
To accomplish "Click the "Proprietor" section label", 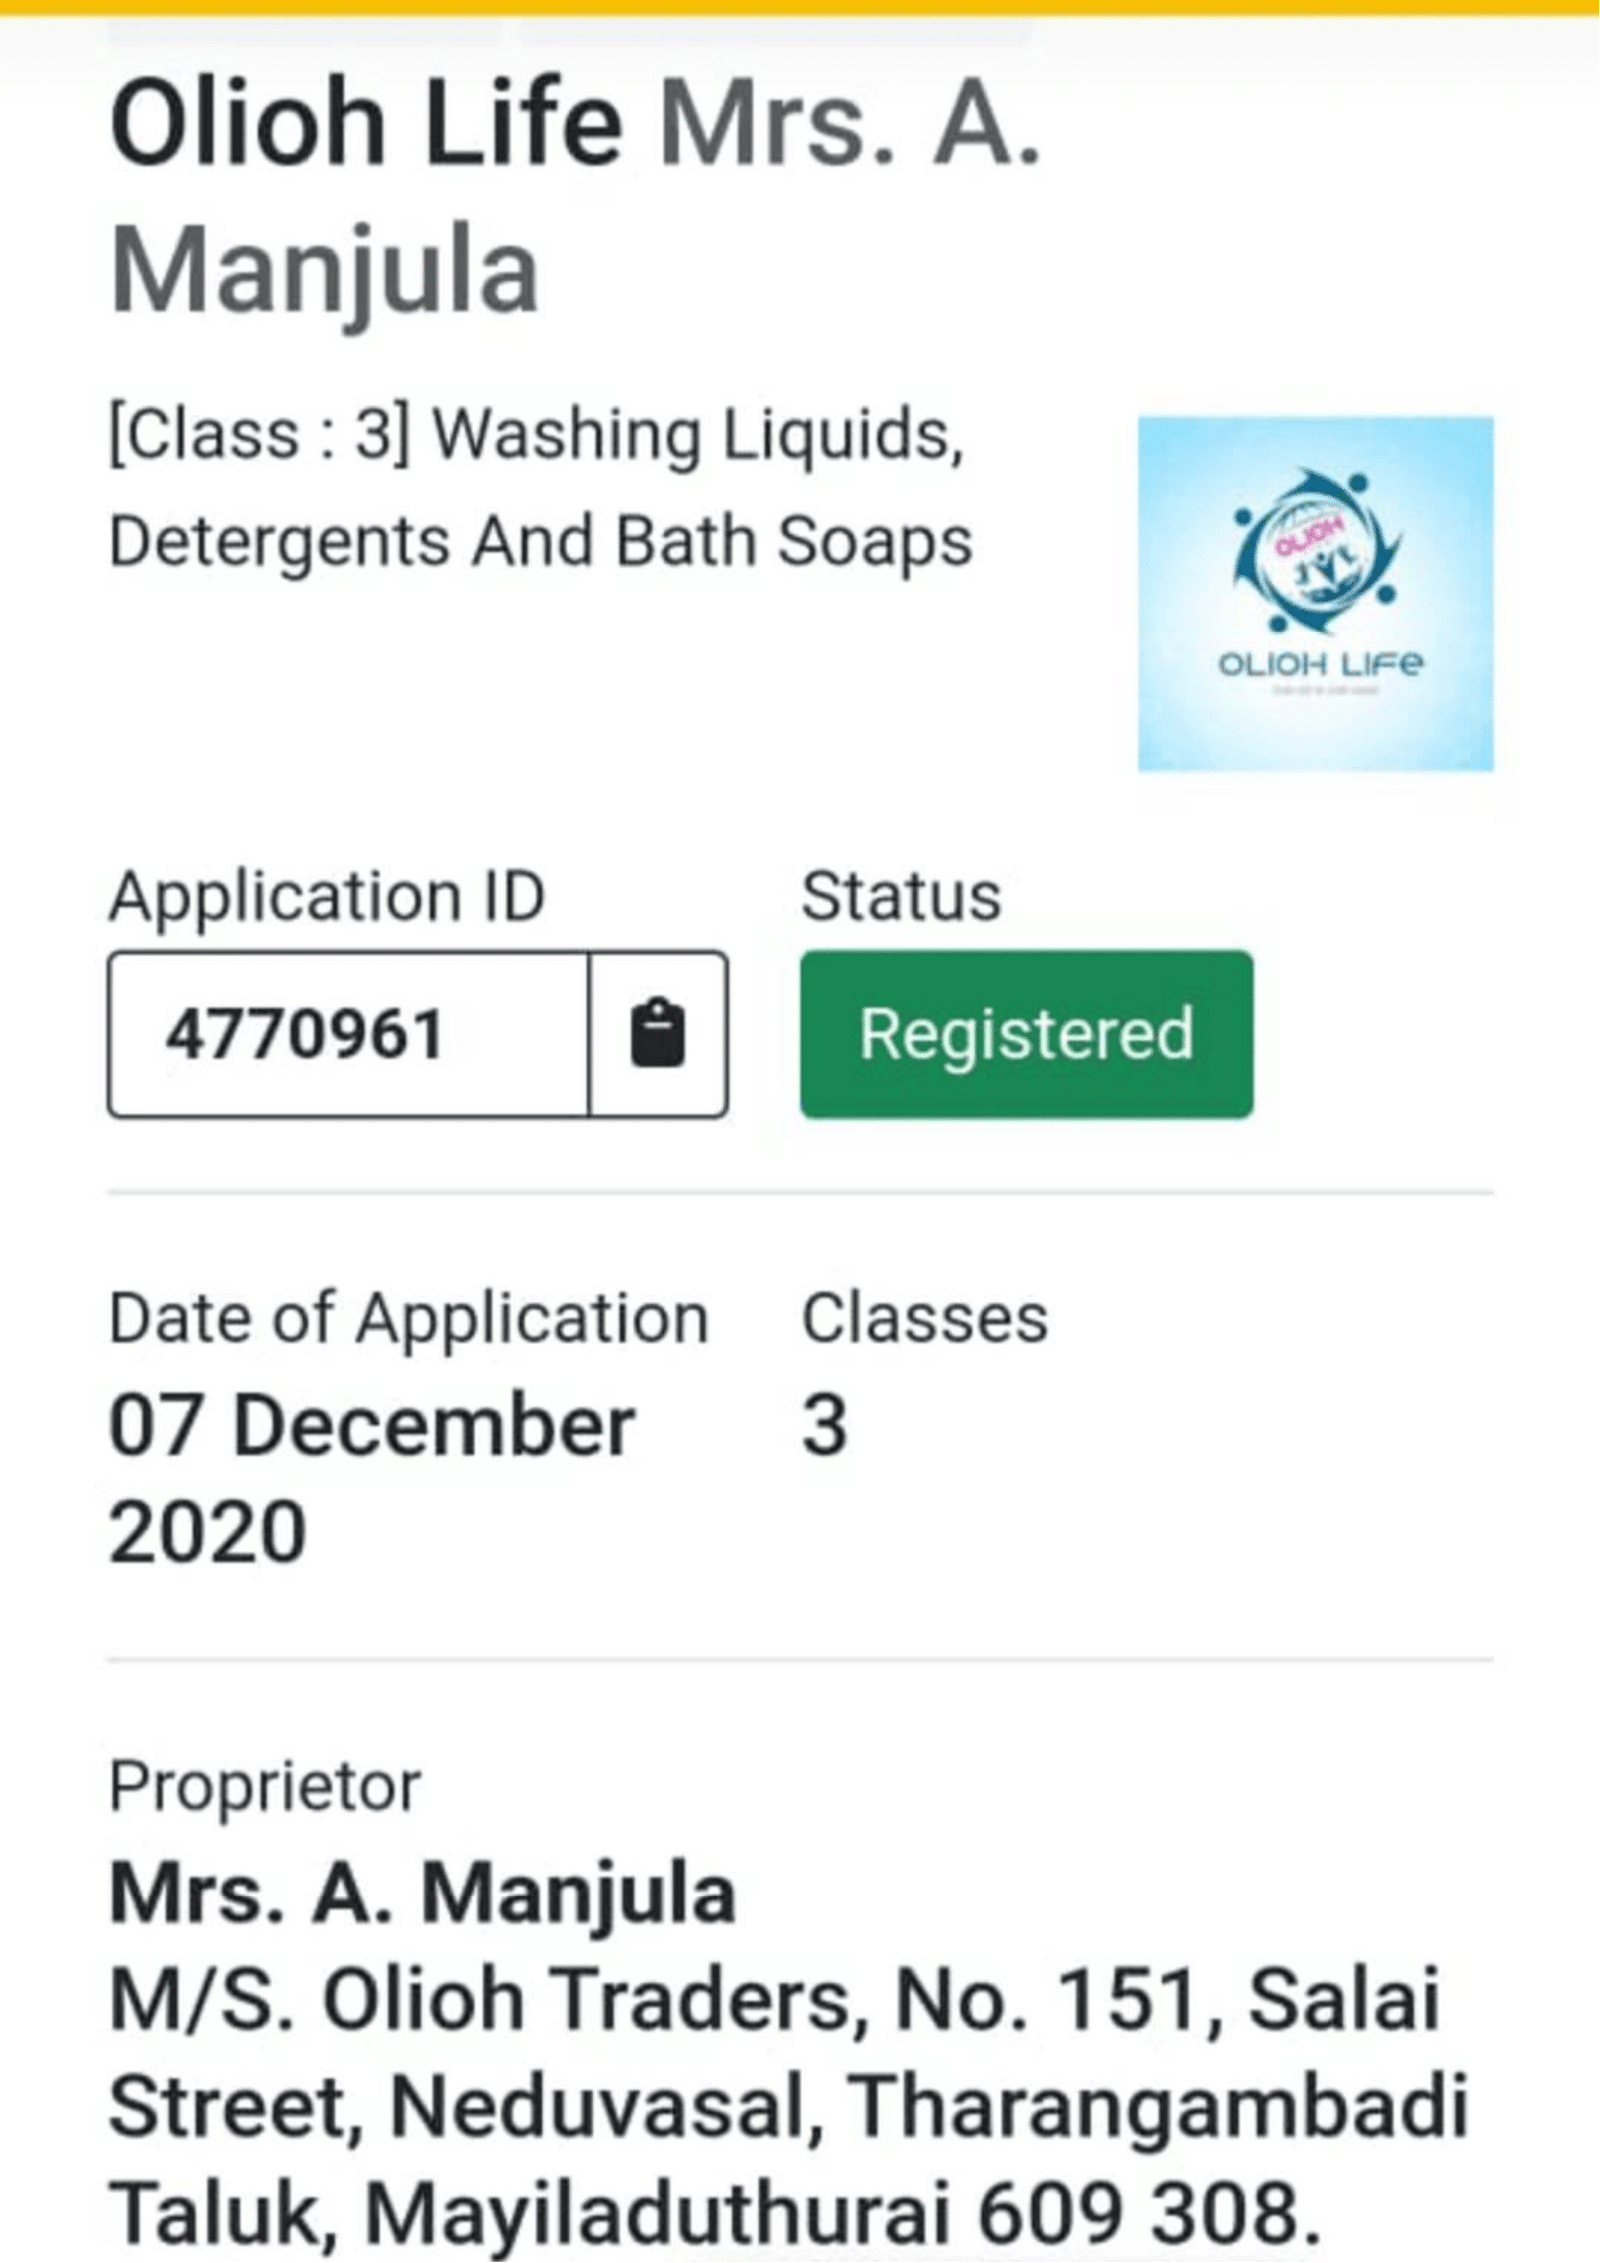I will tap(265, 1786).
